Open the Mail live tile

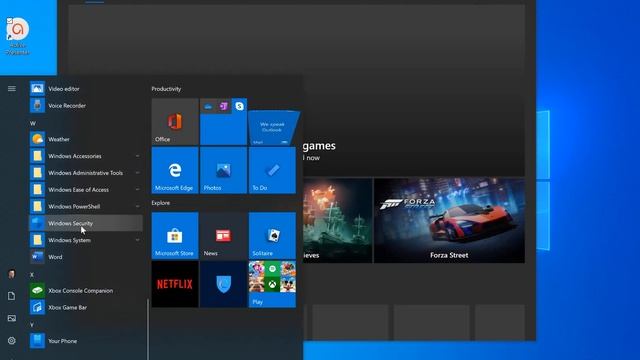273,128
